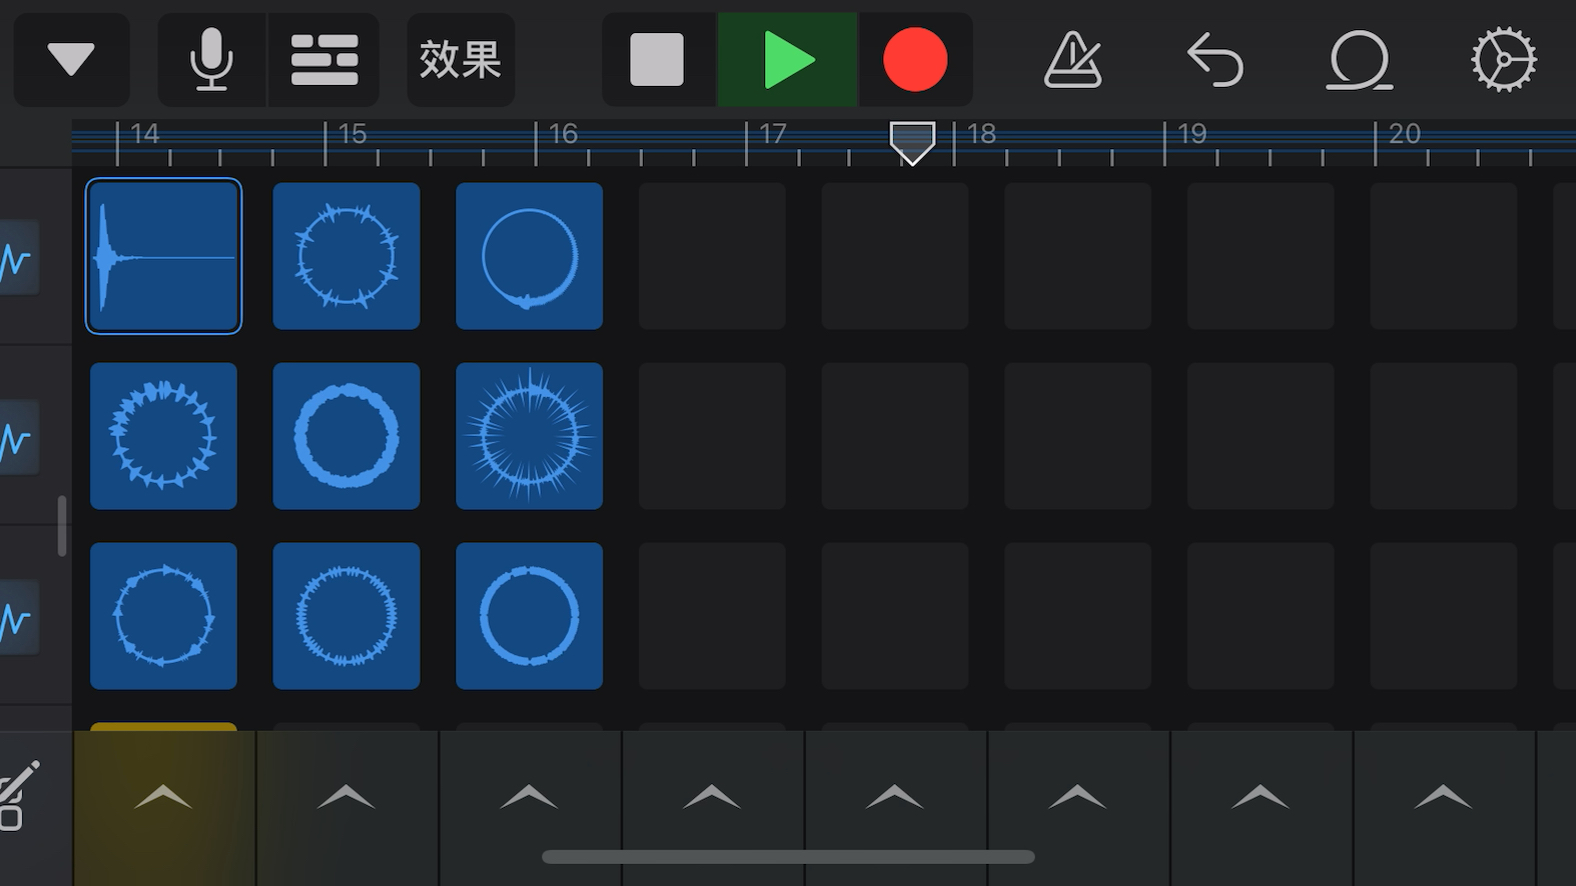
Task: Click bar 20 on the ruler
Action: [x=1404, y=134]
